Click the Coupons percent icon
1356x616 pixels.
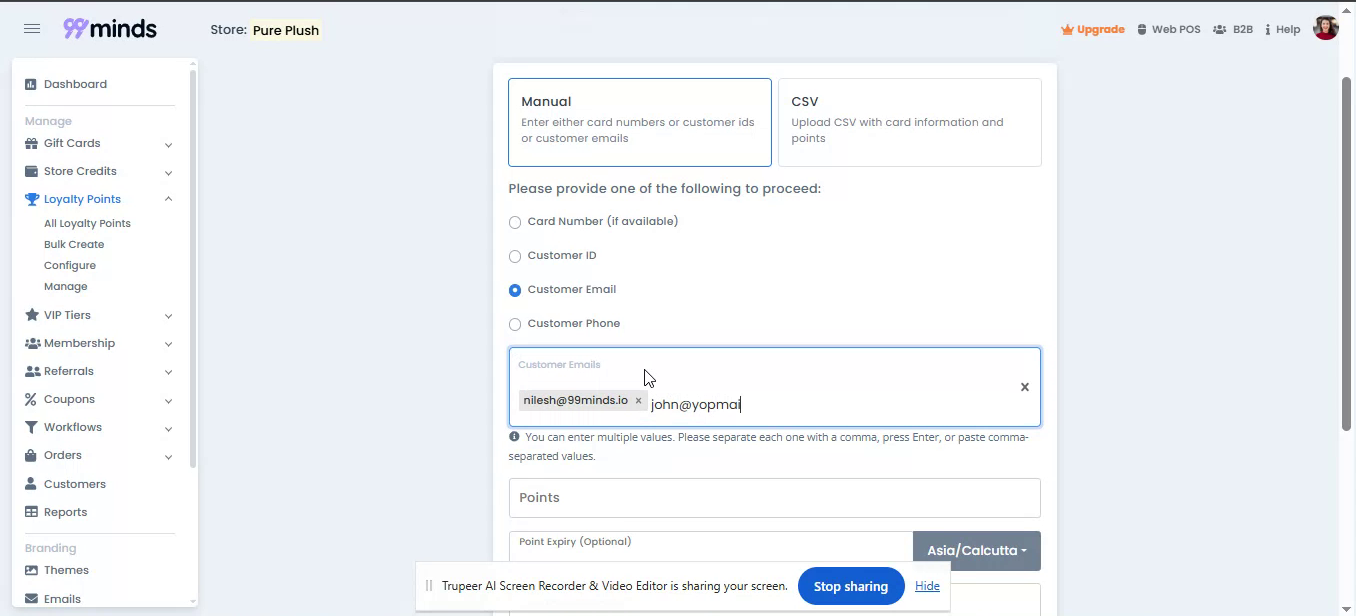[31, 399]
